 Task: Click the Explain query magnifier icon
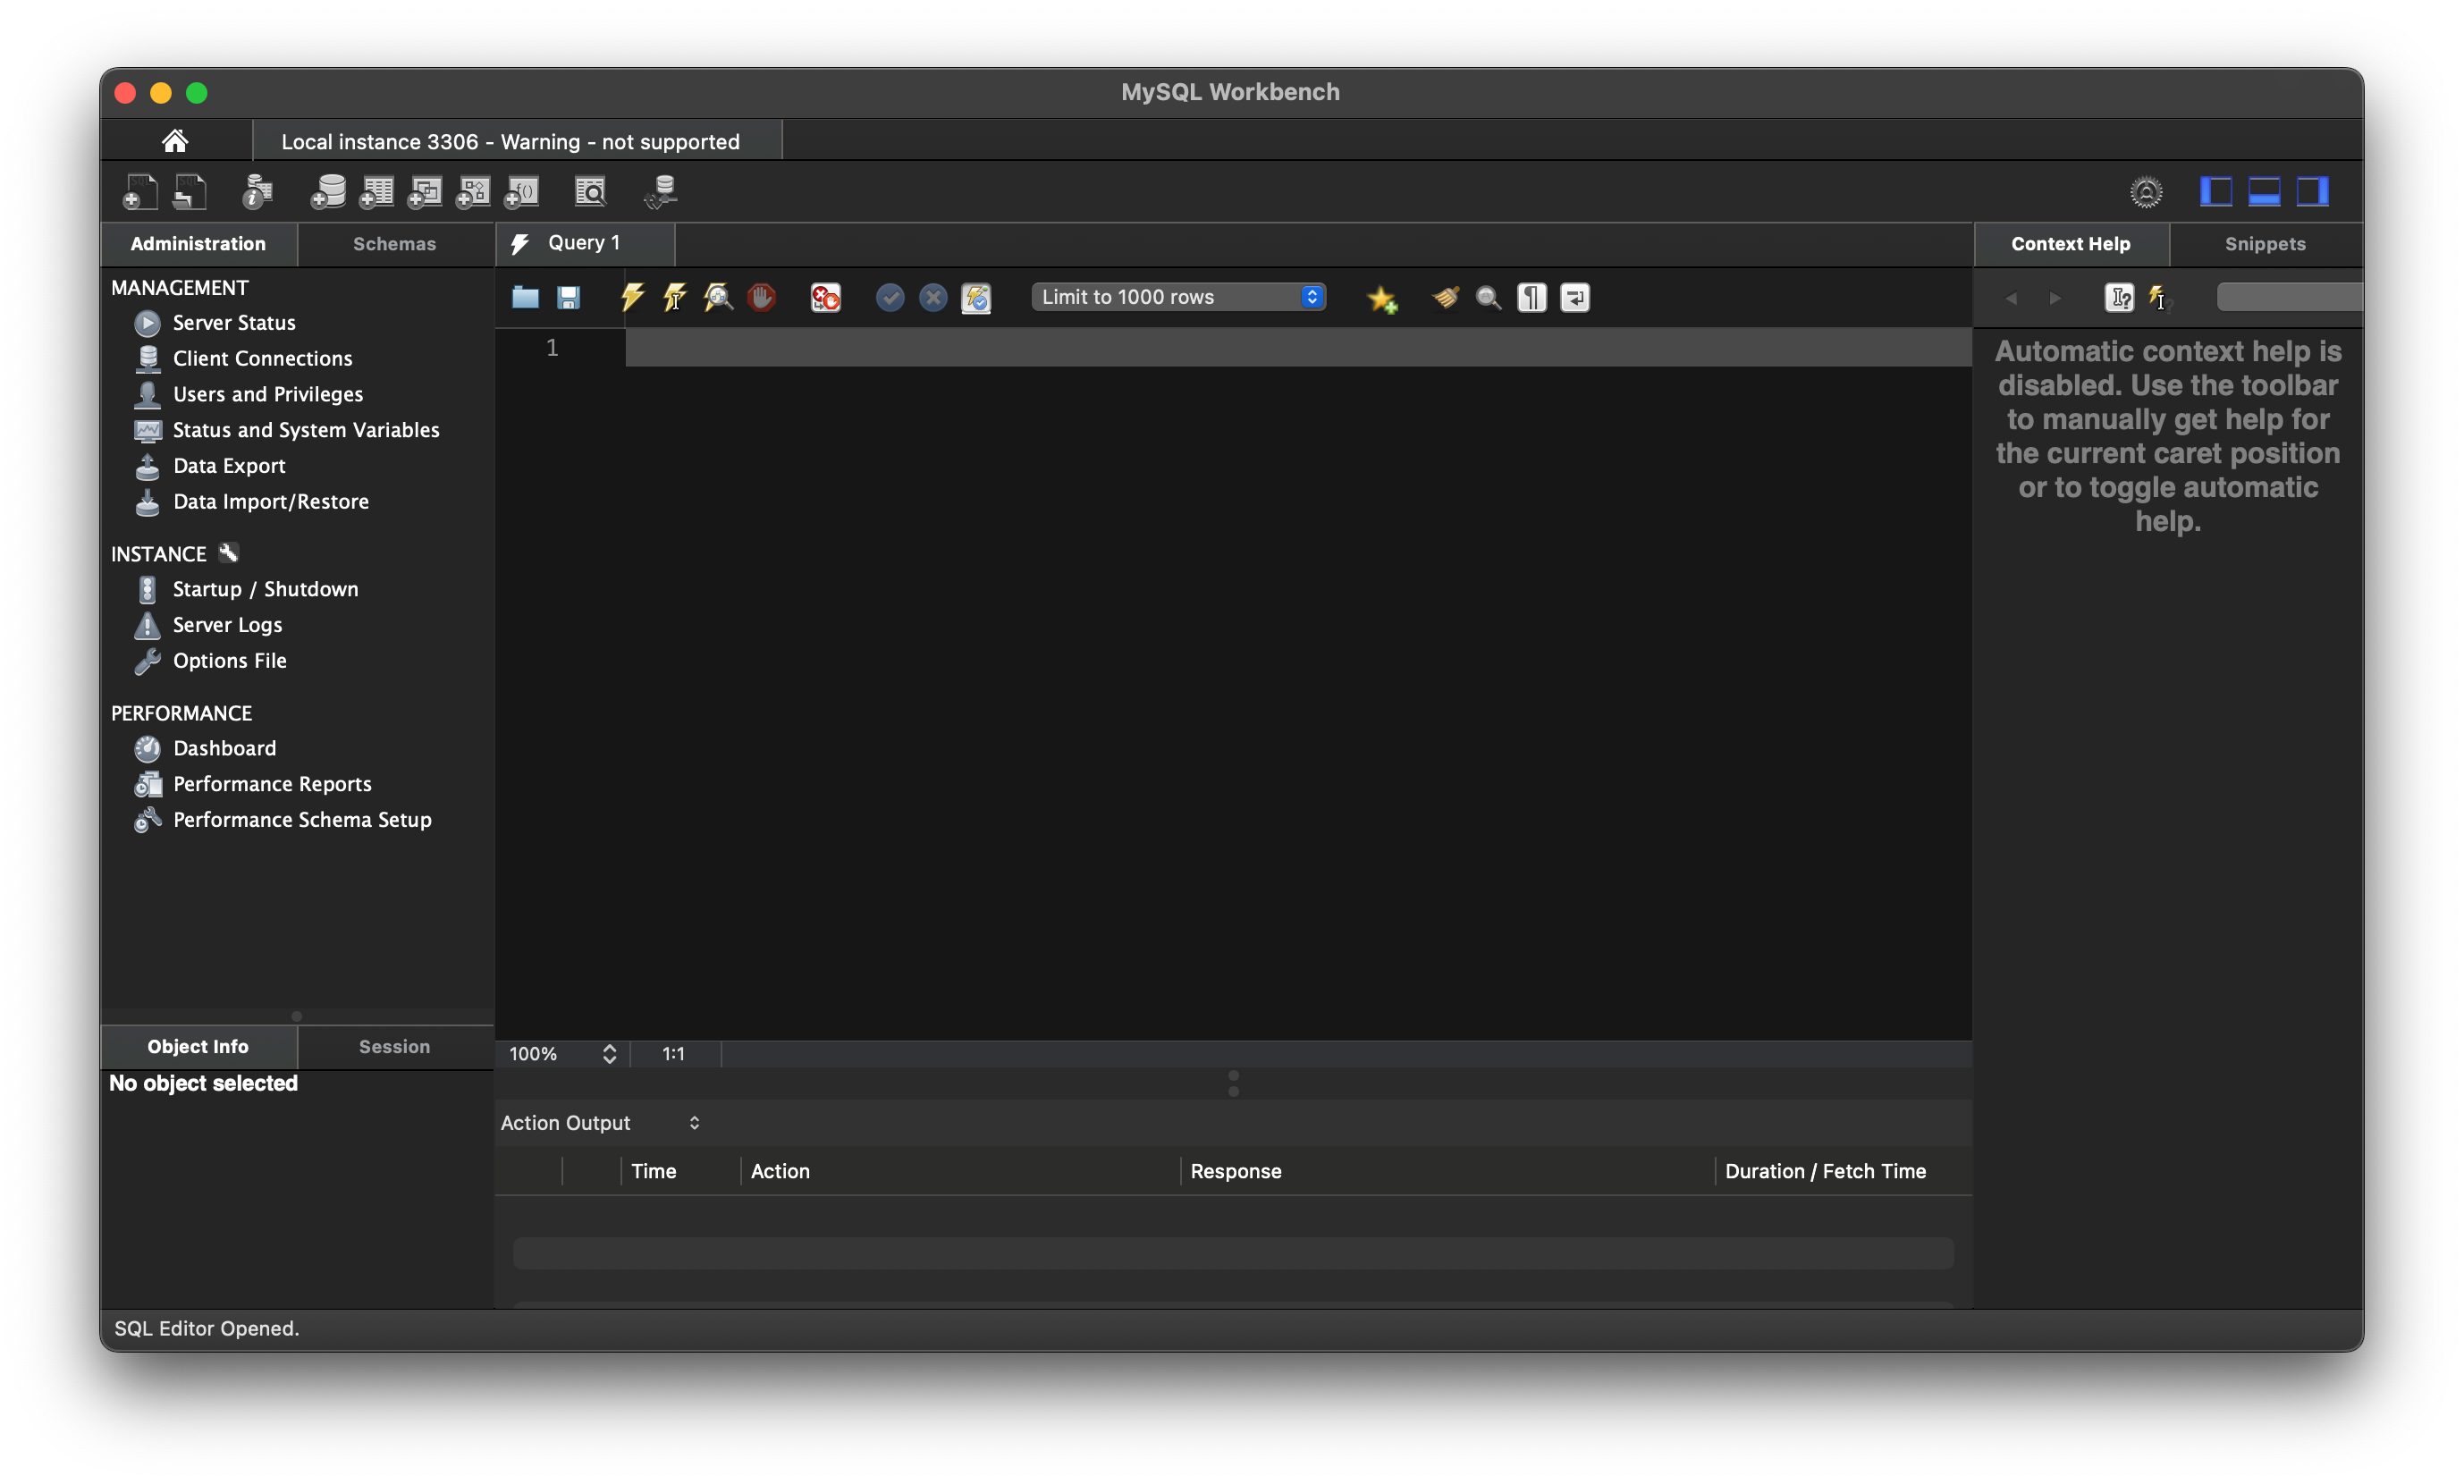[x=717, y=297]
